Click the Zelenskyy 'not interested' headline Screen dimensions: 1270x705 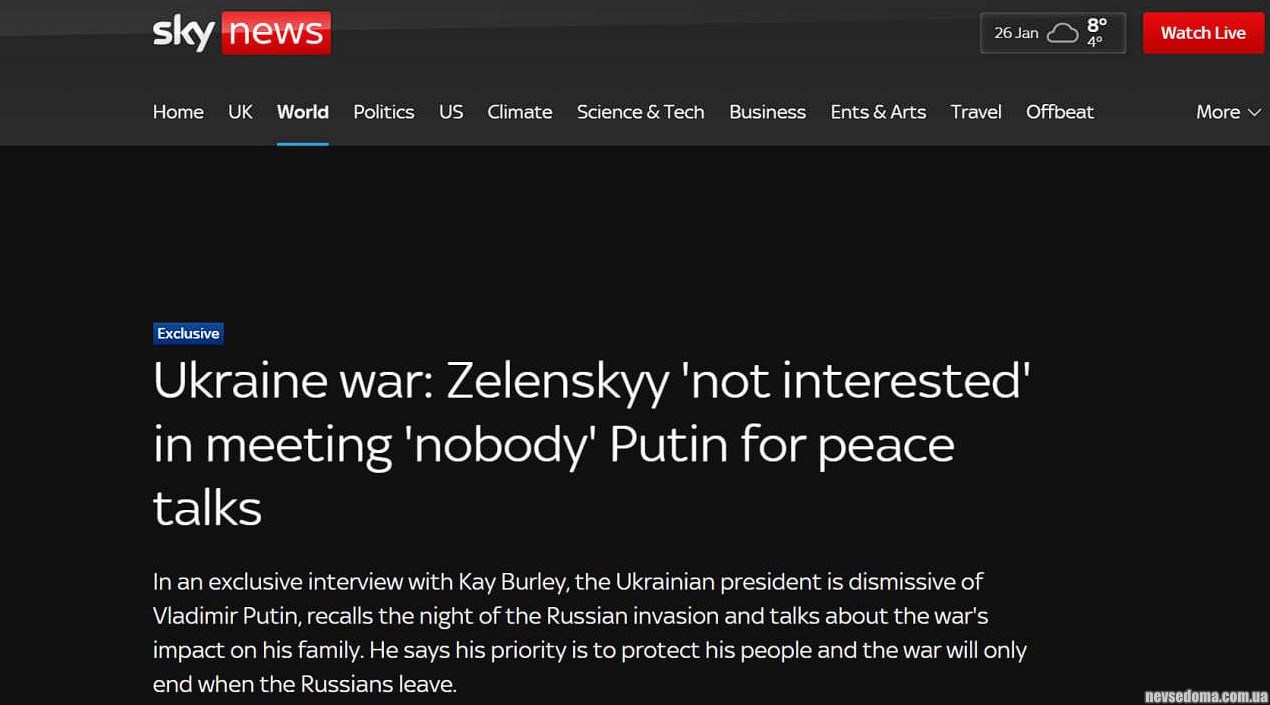point(590,443)
